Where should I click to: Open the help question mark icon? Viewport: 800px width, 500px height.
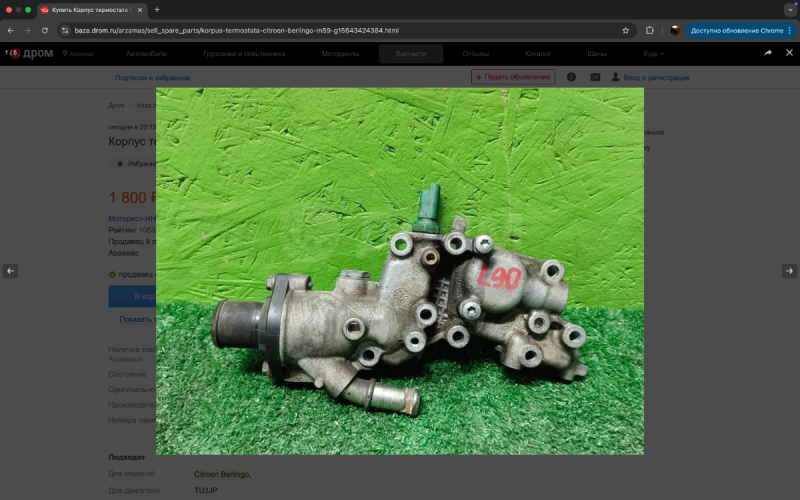pos(571,77)
